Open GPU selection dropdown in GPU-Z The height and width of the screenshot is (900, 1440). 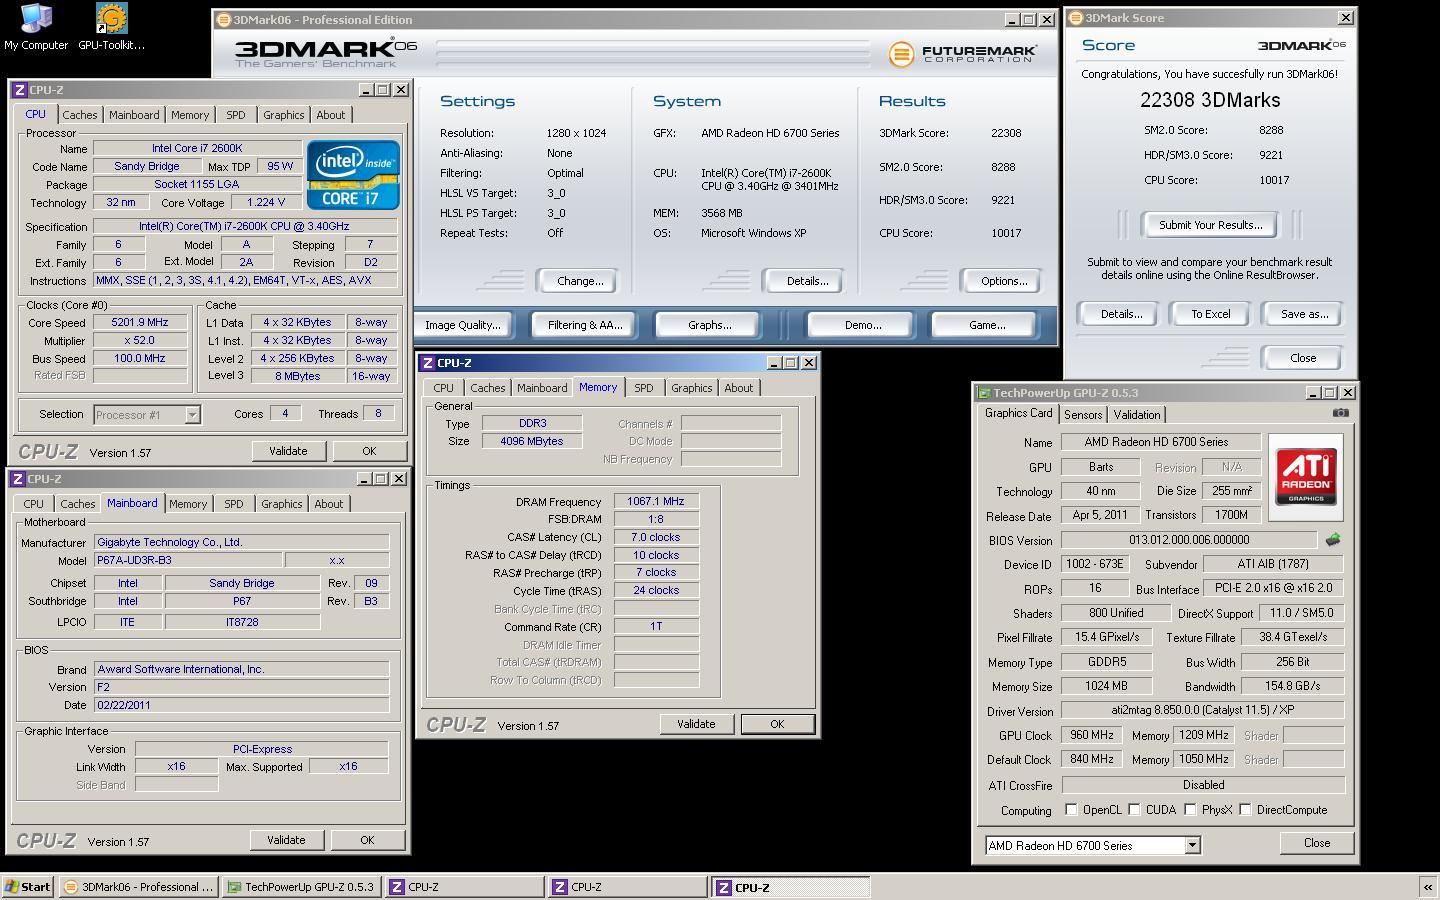1192,846
